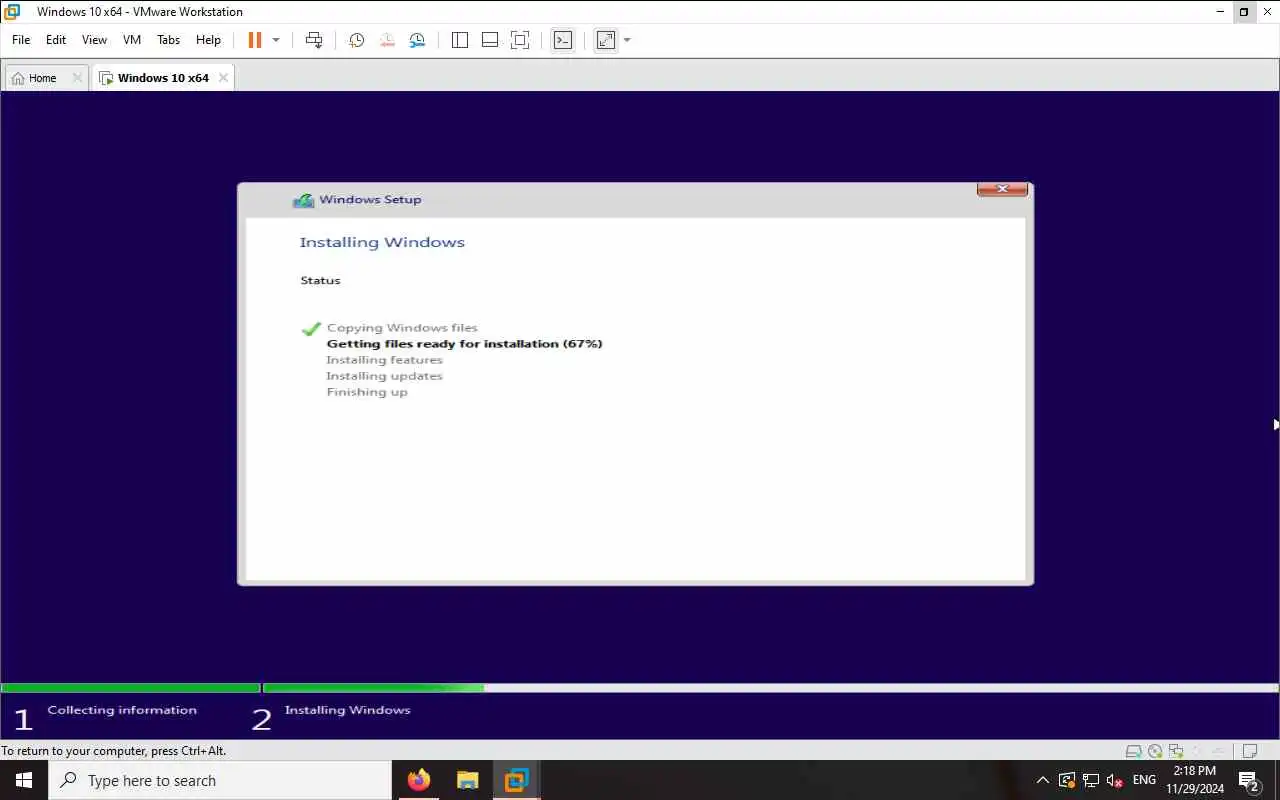Open the VM menu
1280x800 pixels.
click(132, 40)
